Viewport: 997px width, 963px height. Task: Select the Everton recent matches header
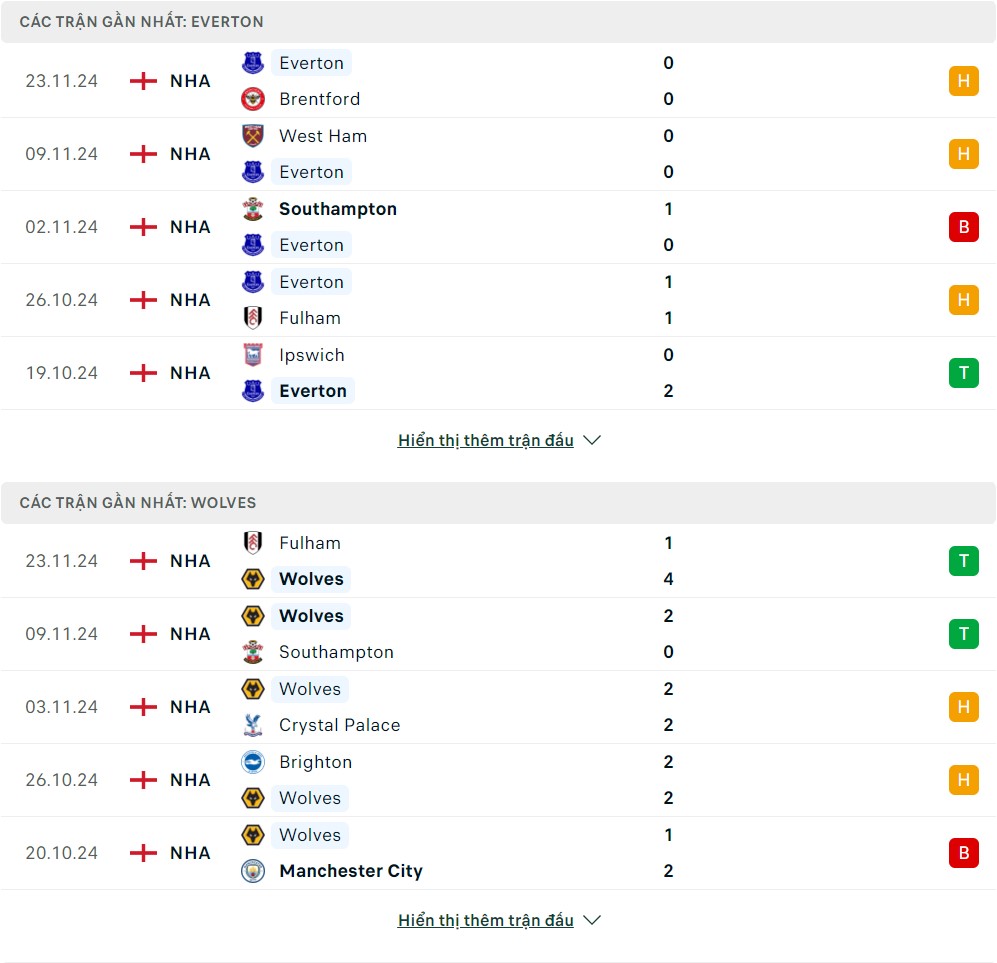pos(141,21)
